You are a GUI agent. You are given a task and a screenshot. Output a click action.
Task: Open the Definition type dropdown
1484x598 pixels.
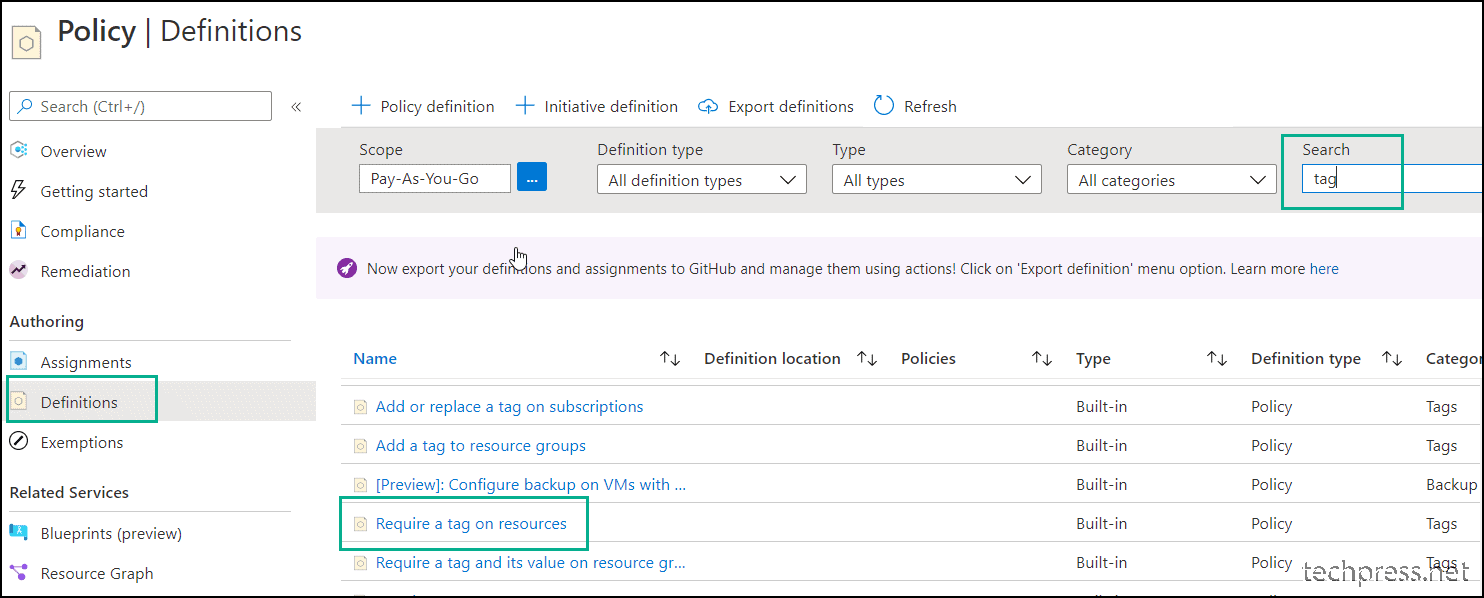point(701,180)
